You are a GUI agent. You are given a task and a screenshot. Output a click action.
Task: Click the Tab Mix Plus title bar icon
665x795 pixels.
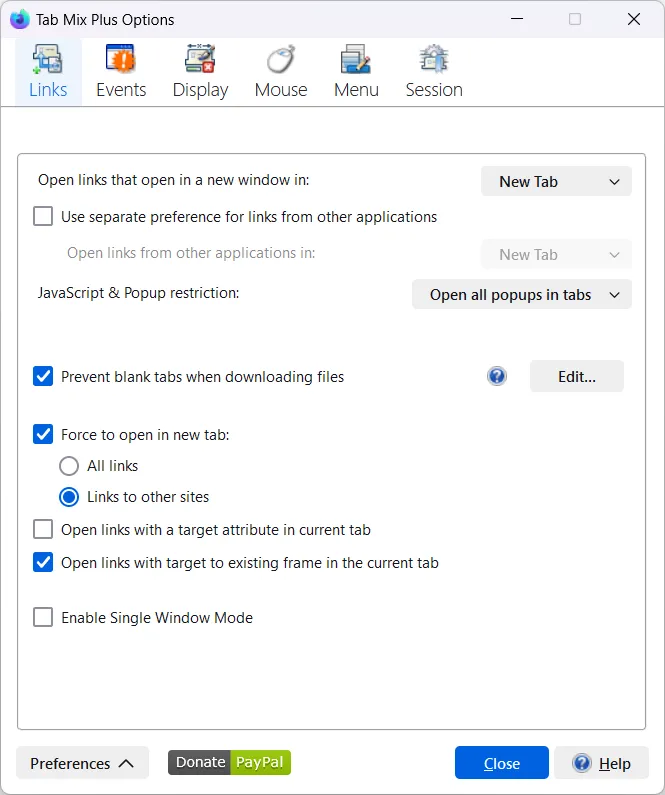point(19,19)
